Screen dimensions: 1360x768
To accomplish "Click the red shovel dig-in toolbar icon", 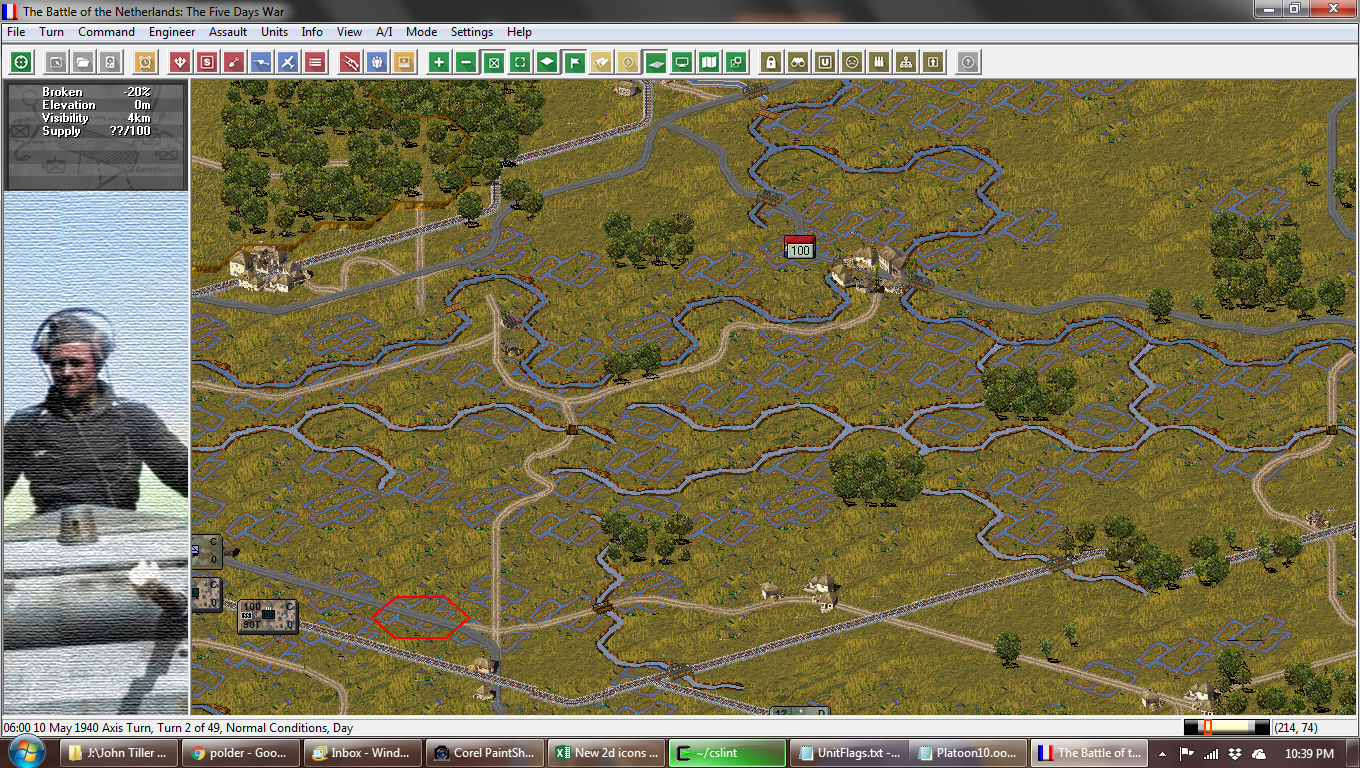I will (234, 62).
